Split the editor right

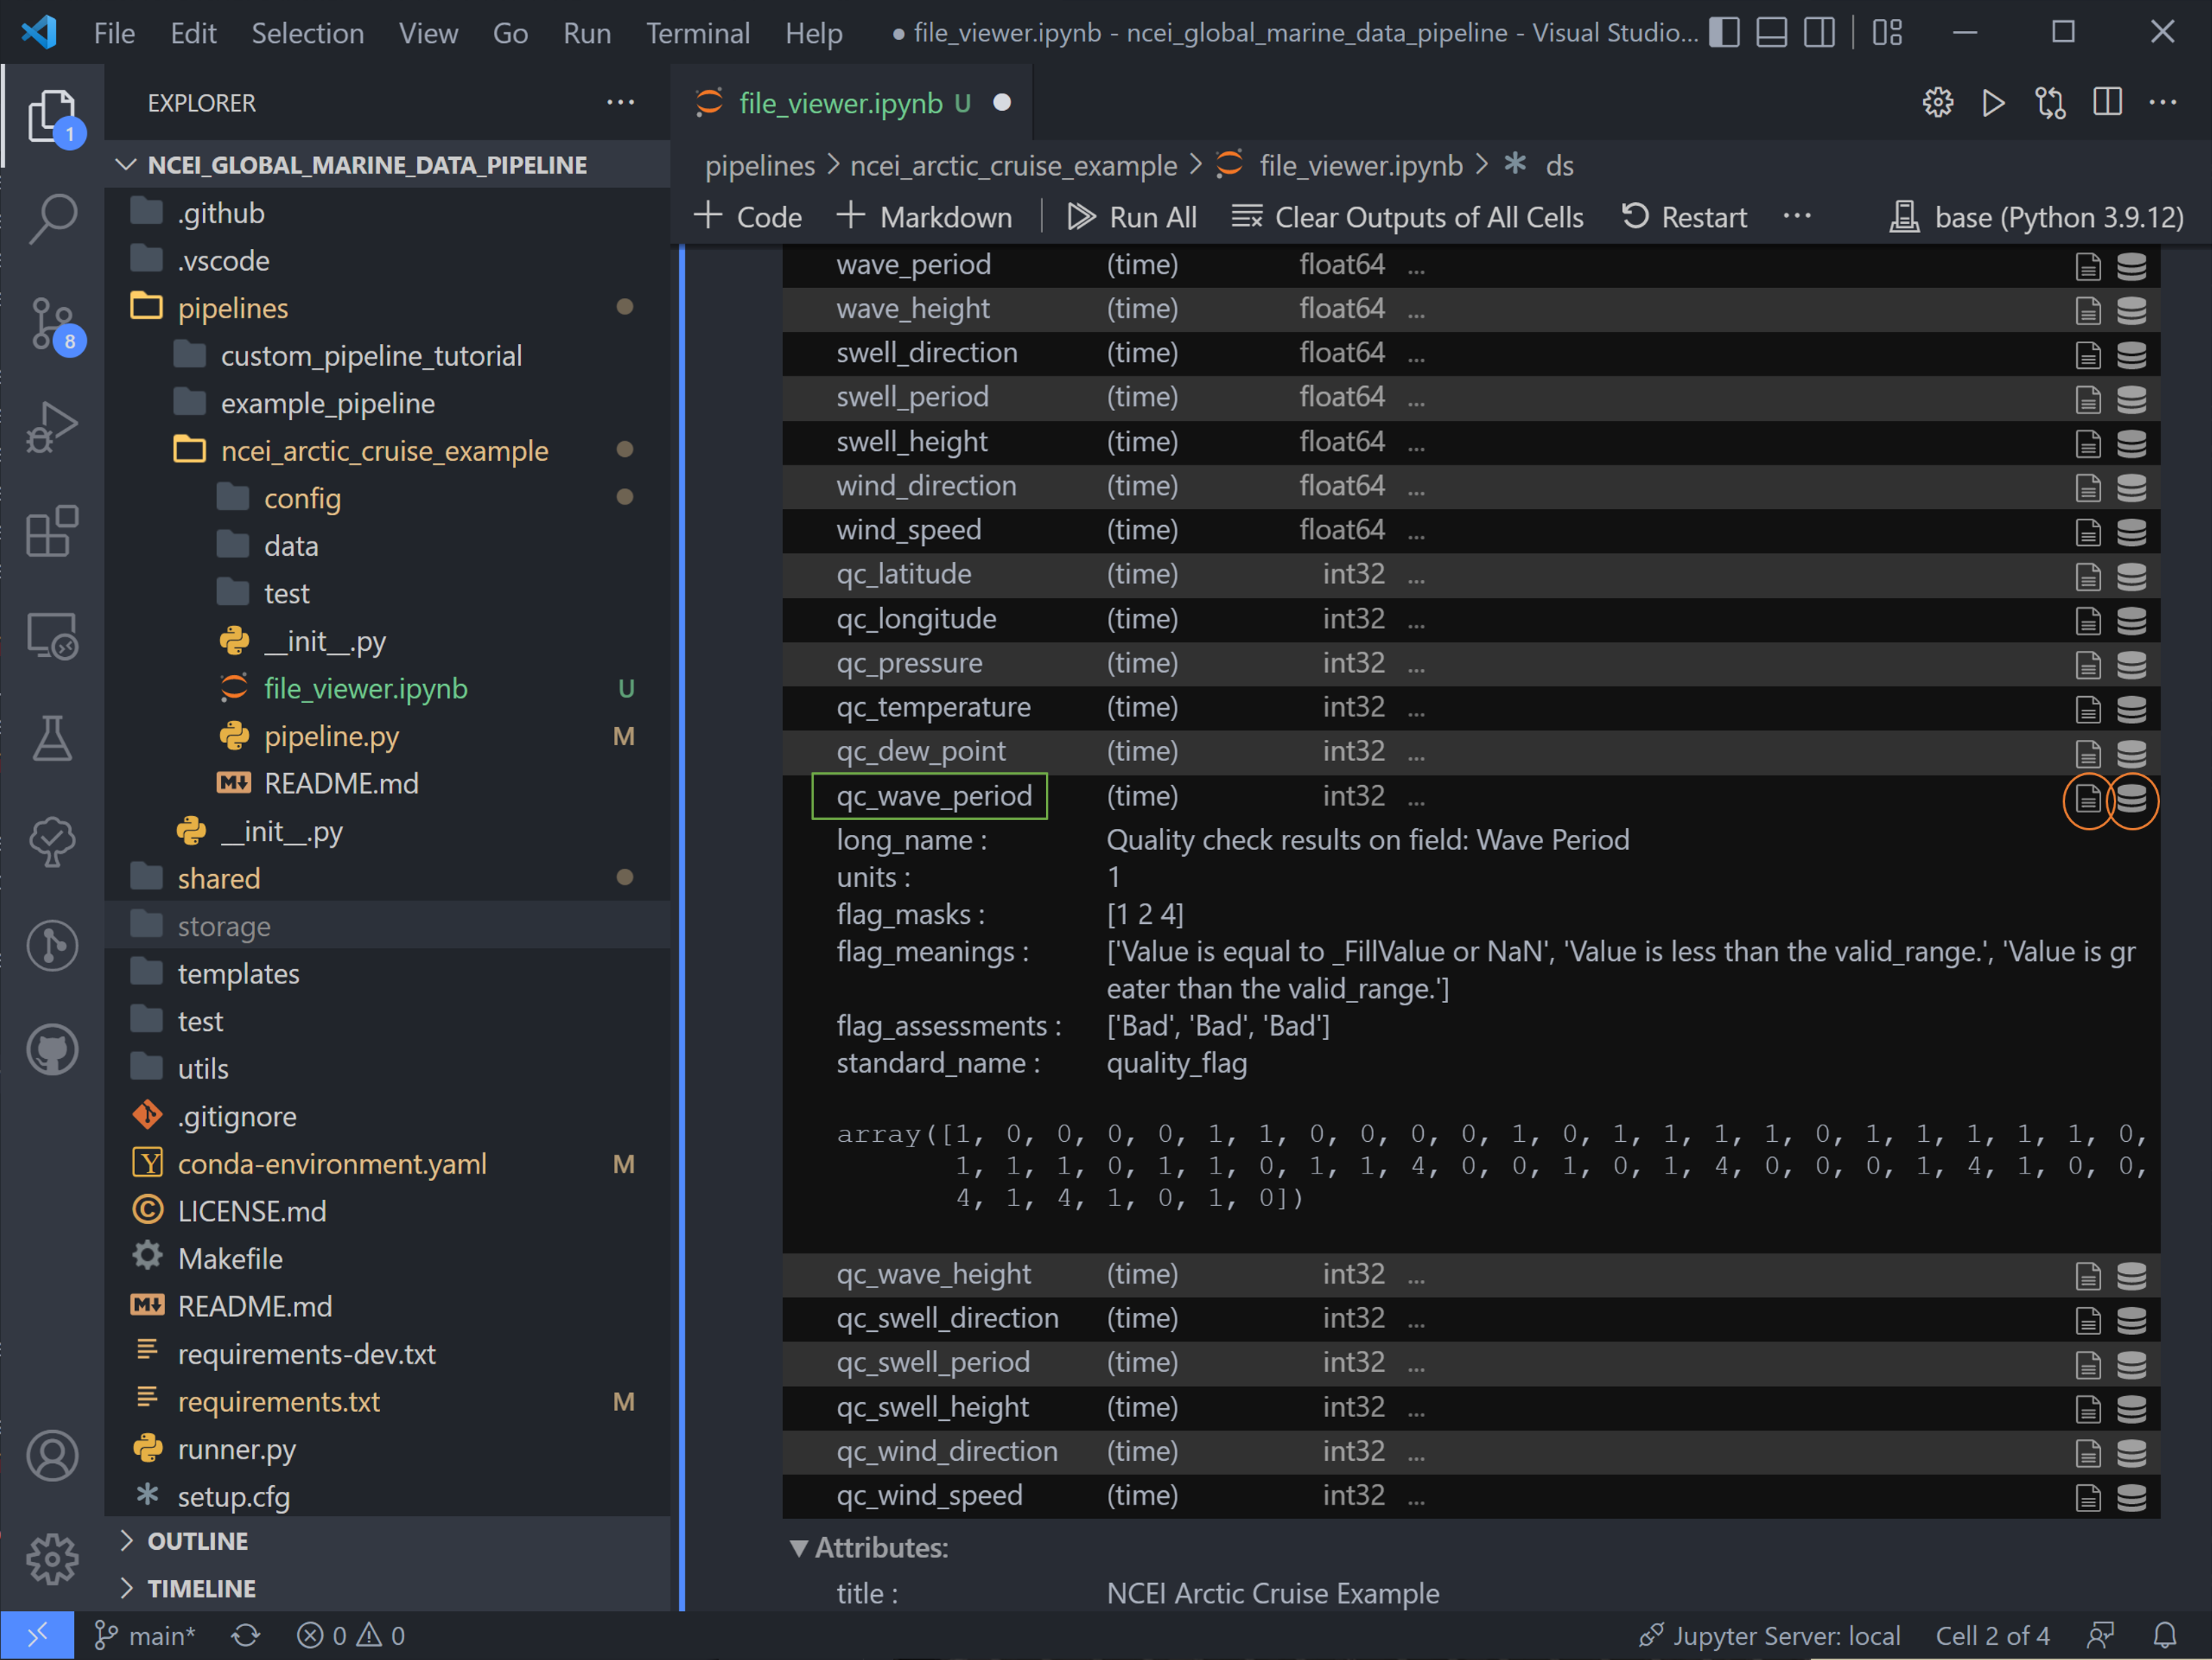click(x=2107, y=102)
